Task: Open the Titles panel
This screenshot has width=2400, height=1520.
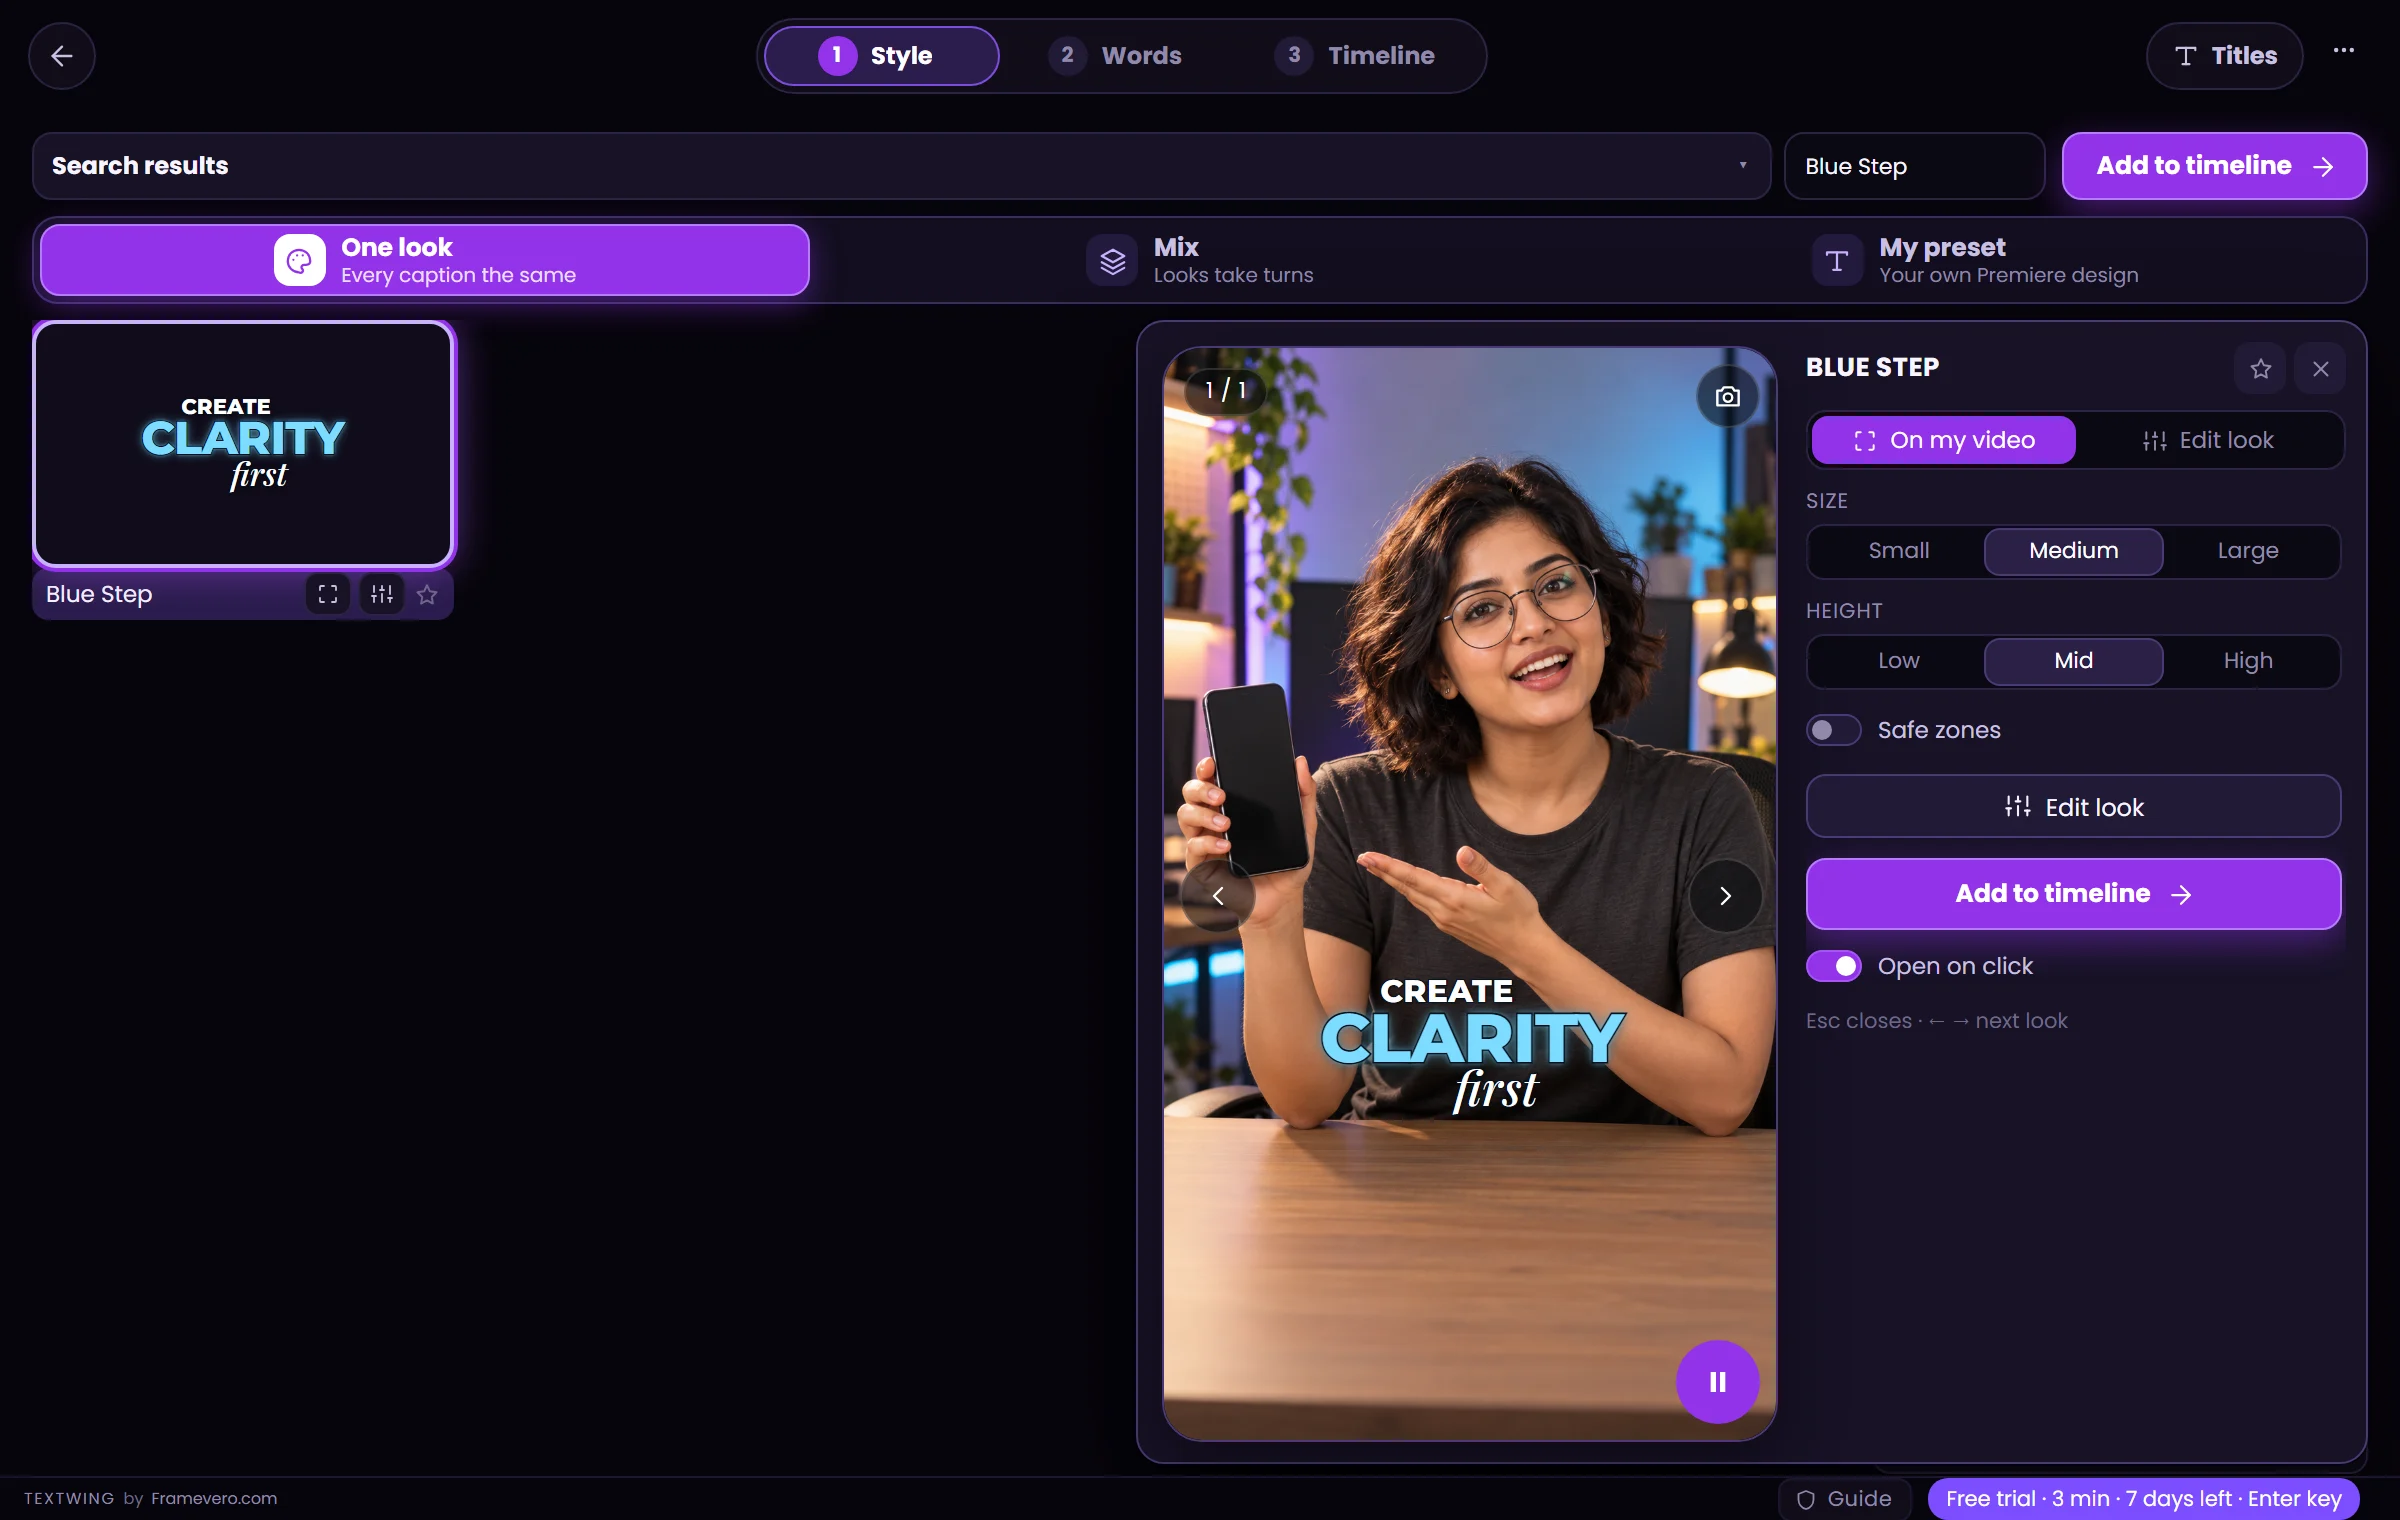Action: point(2224,56)
